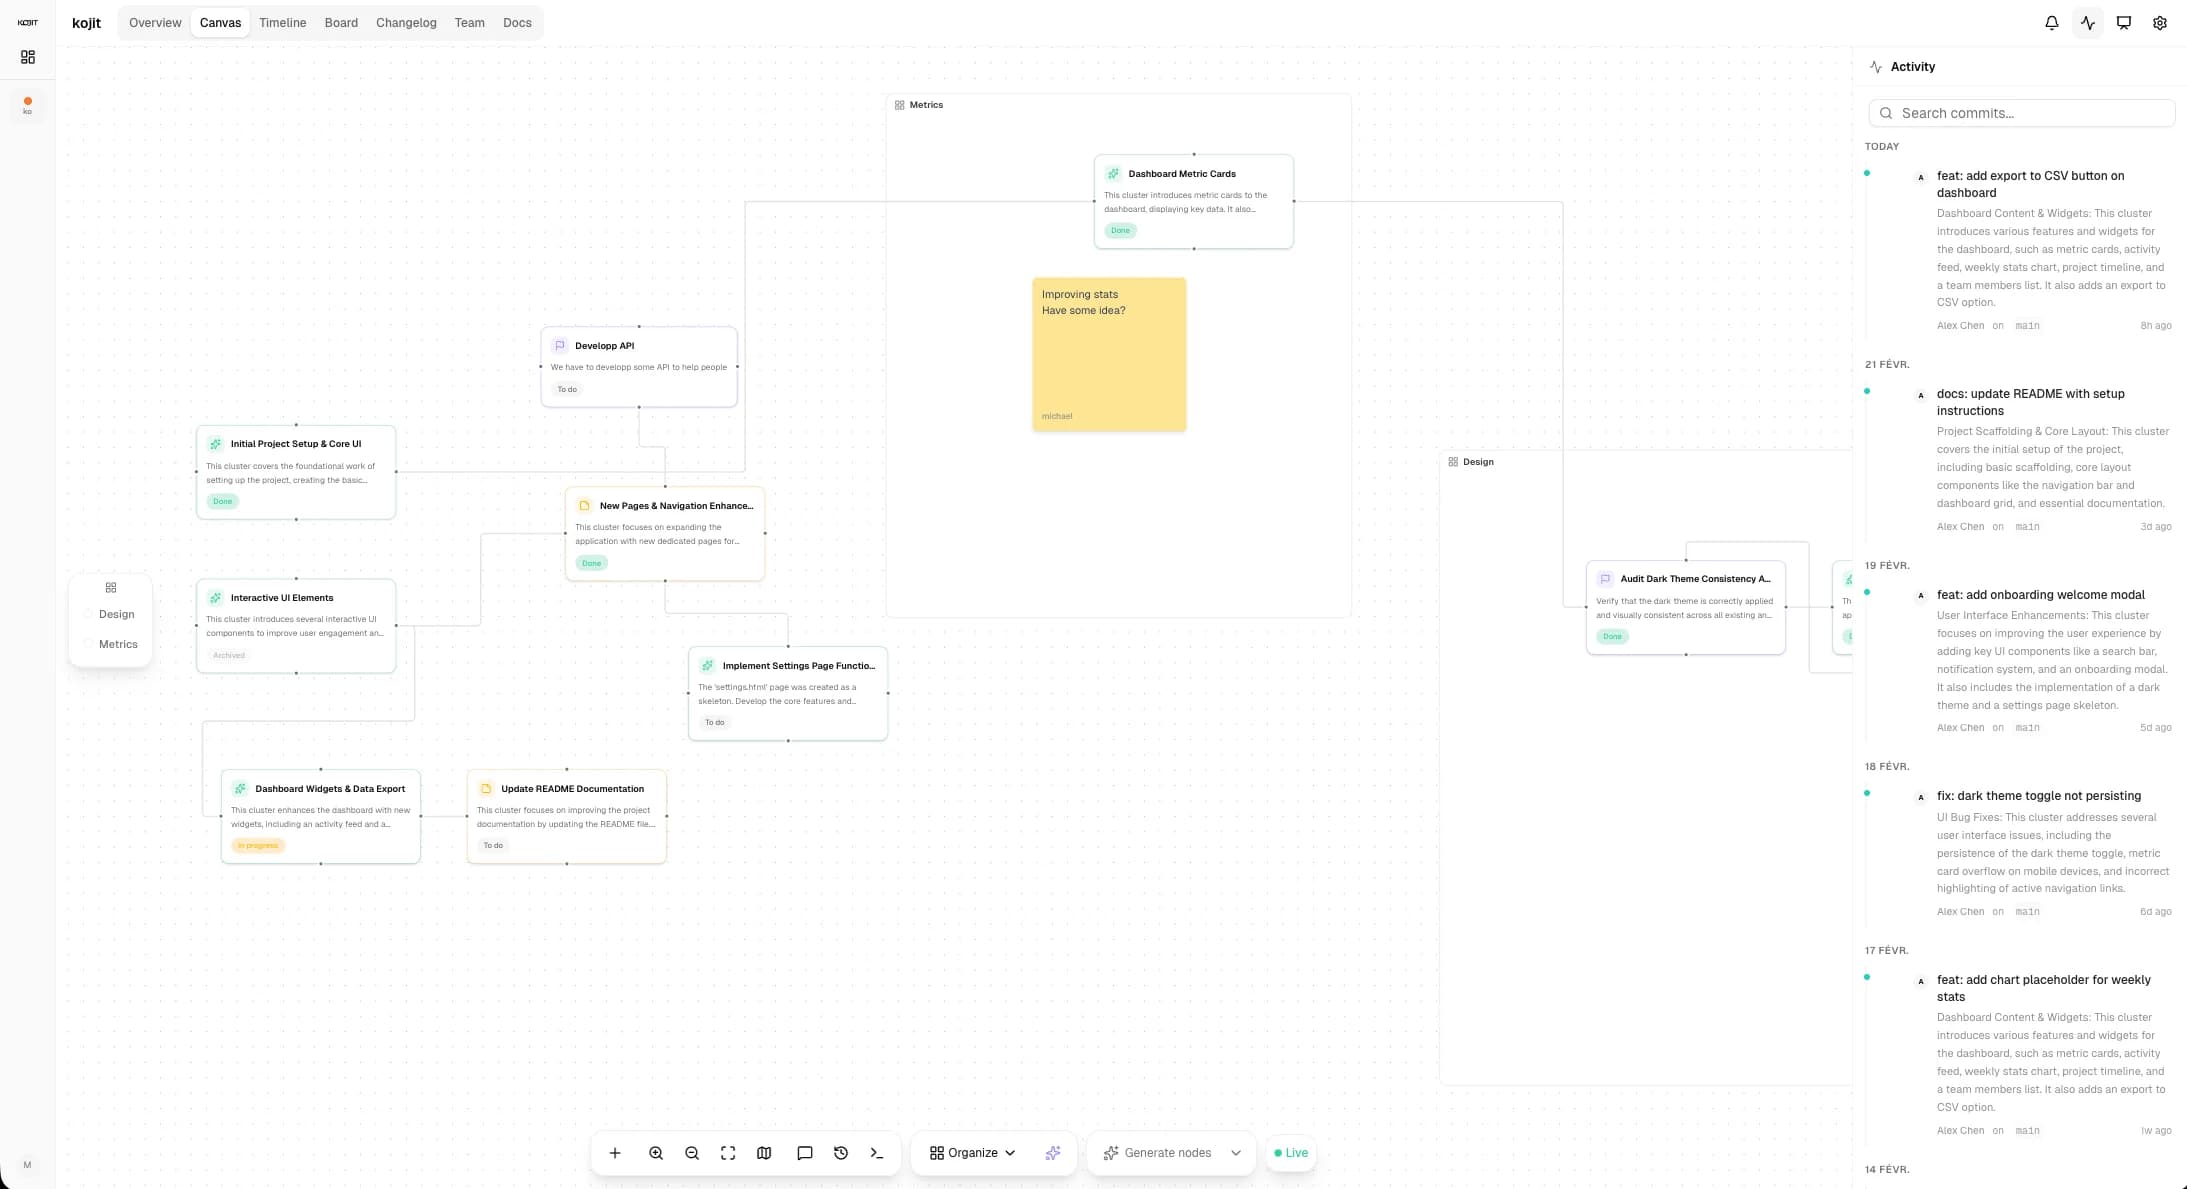Image resolution: width=2187 pixels, height=1189 pixels.
Task: Open the settings gear menu
Action: coord(2159,22)
